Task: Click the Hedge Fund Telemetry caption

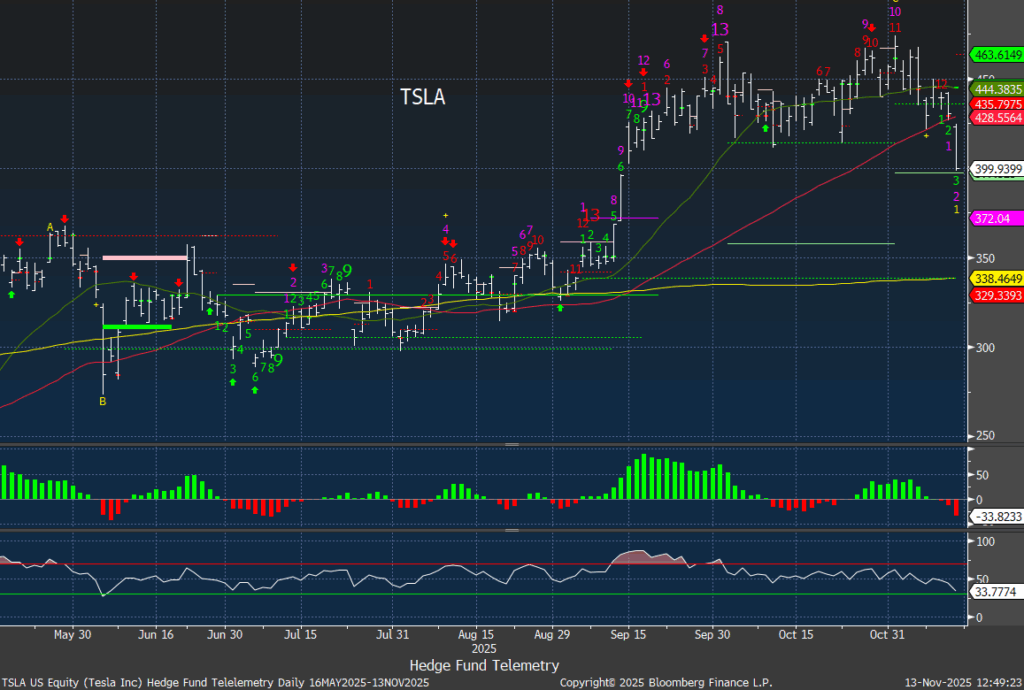Action: click(484, 665)
